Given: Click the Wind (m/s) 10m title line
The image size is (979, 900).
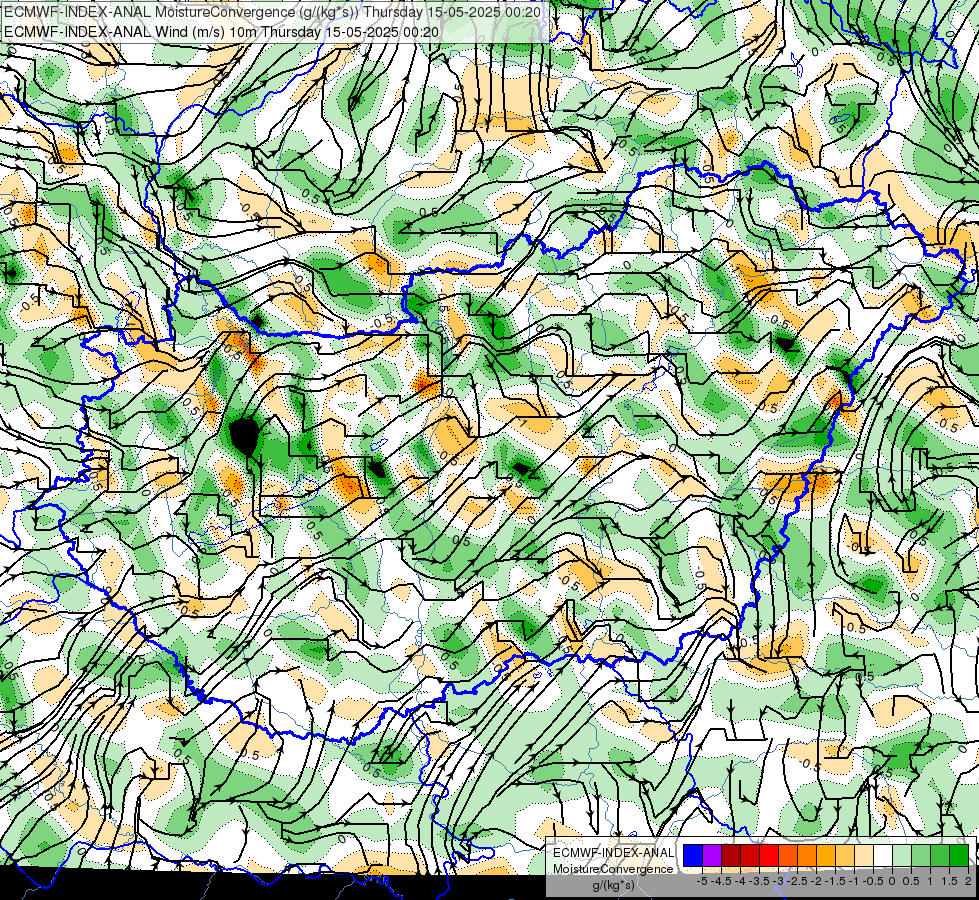Looking at the screenshot, I should point(221,32).
